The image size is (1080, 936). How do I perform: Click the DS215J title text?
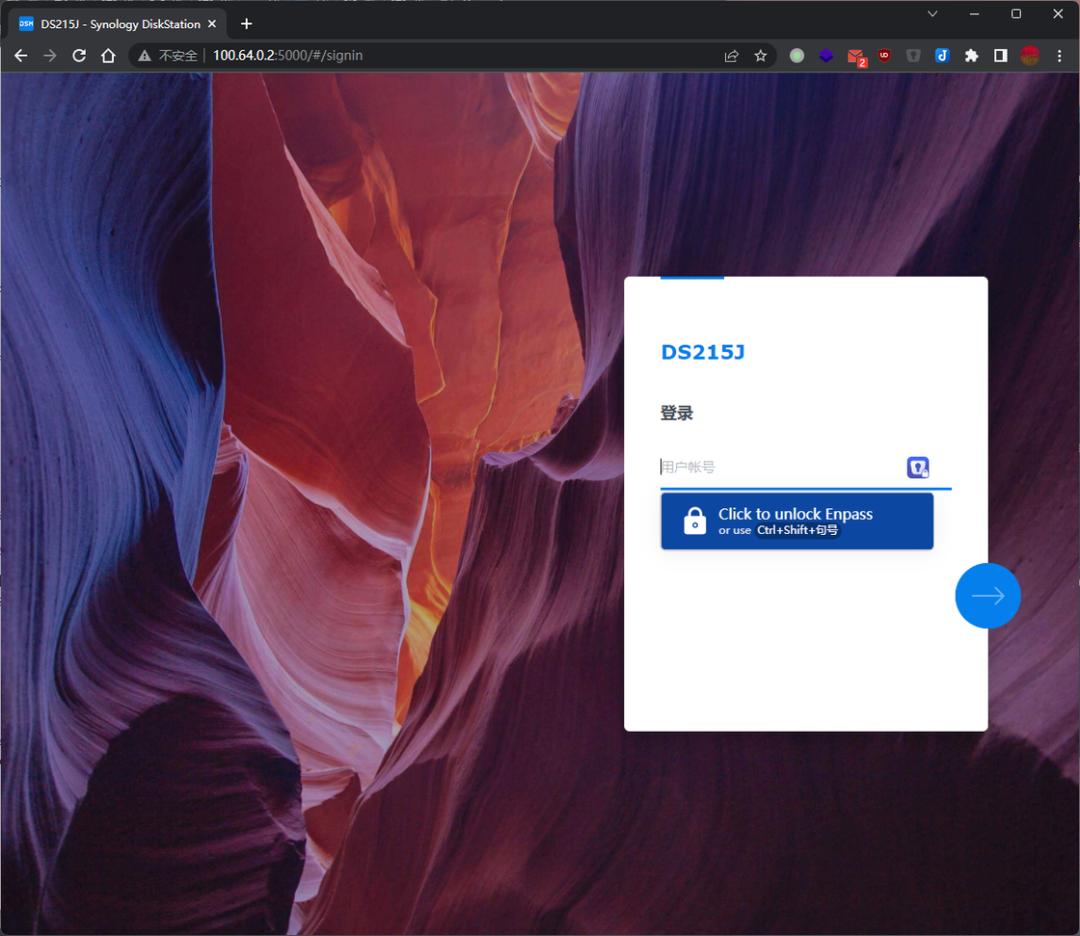click(702, 352)
